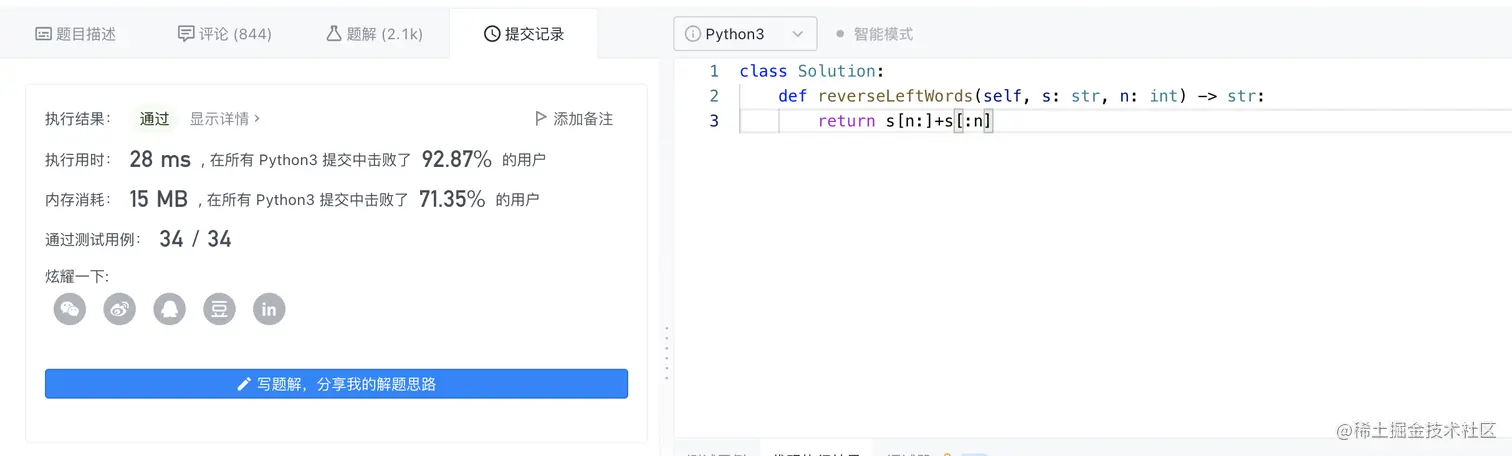
Task: Click line number 2 in the editor gutter
Action: [714, 97]
